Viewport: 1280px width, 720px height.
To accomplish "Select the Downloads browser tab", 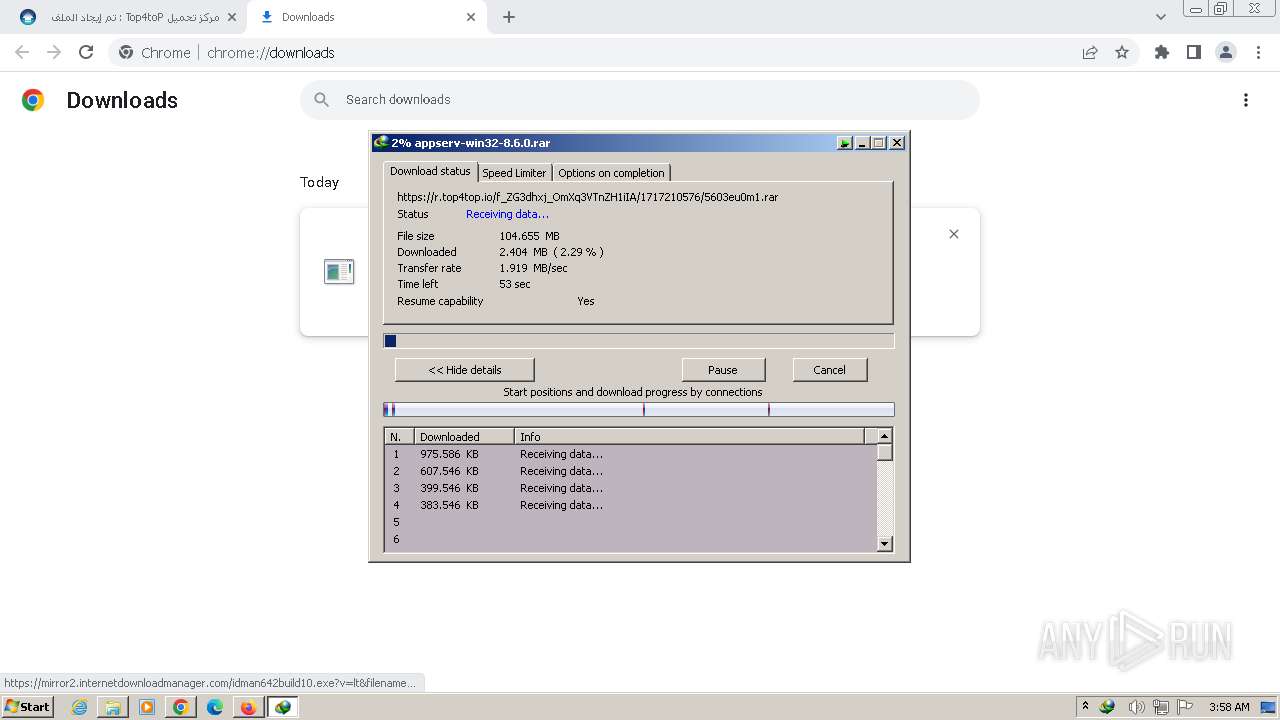I will tap(366, 17).
